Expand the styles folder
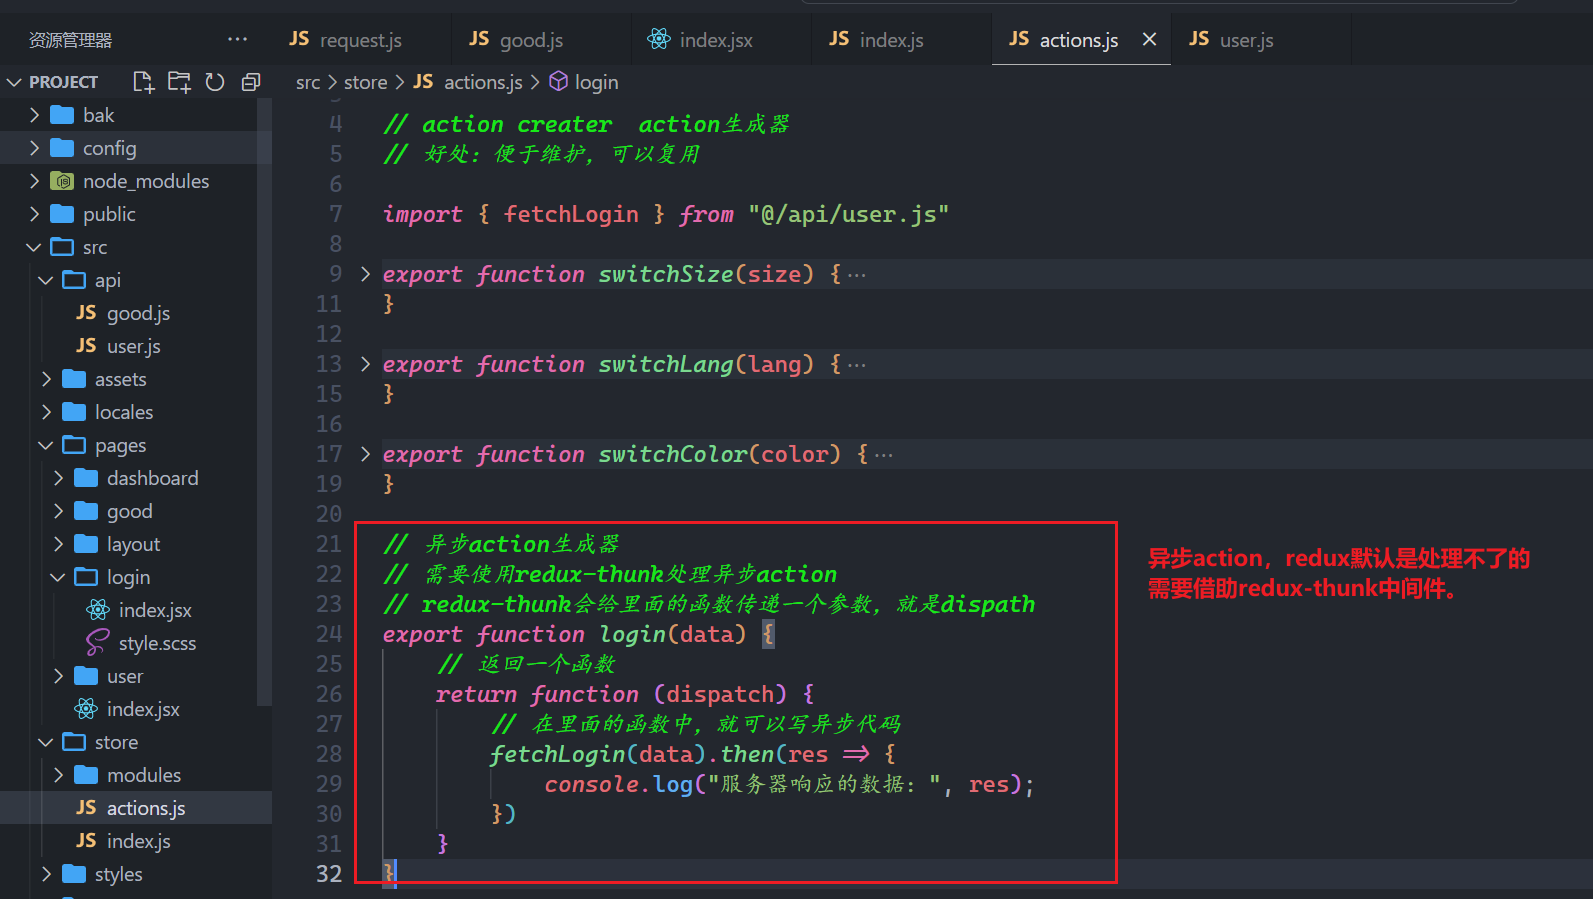This screenshot has width=1593, height=899. click(x=136, y=874)
